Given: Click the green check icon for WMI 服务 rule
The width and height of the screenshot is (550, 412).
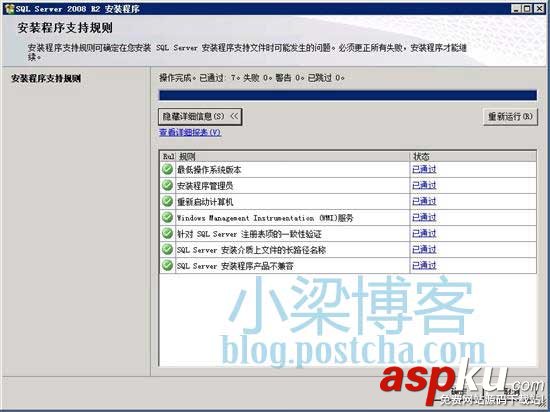Looking at the screenshot, I should 168,217.
